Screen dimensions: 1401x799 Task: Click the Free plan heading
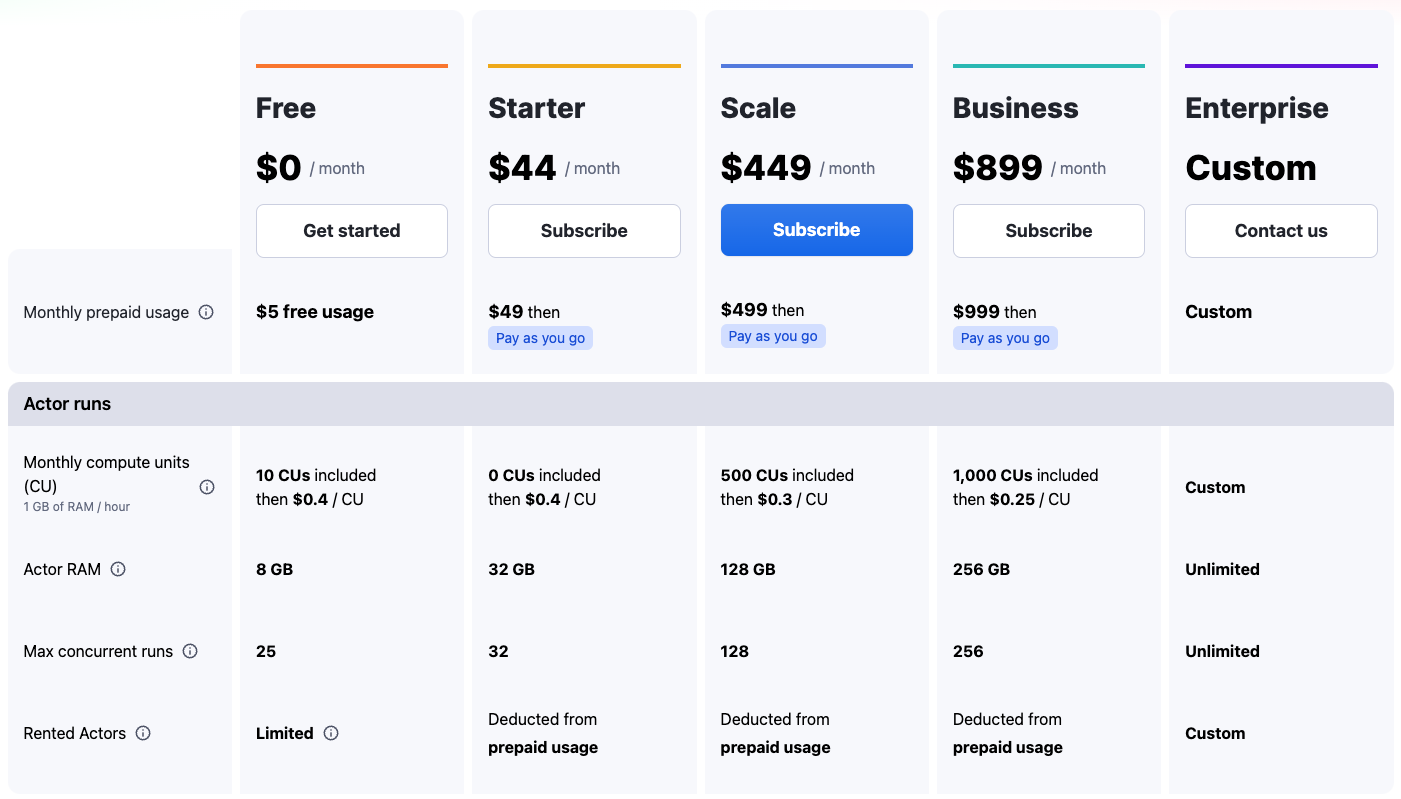coord(286,108)
